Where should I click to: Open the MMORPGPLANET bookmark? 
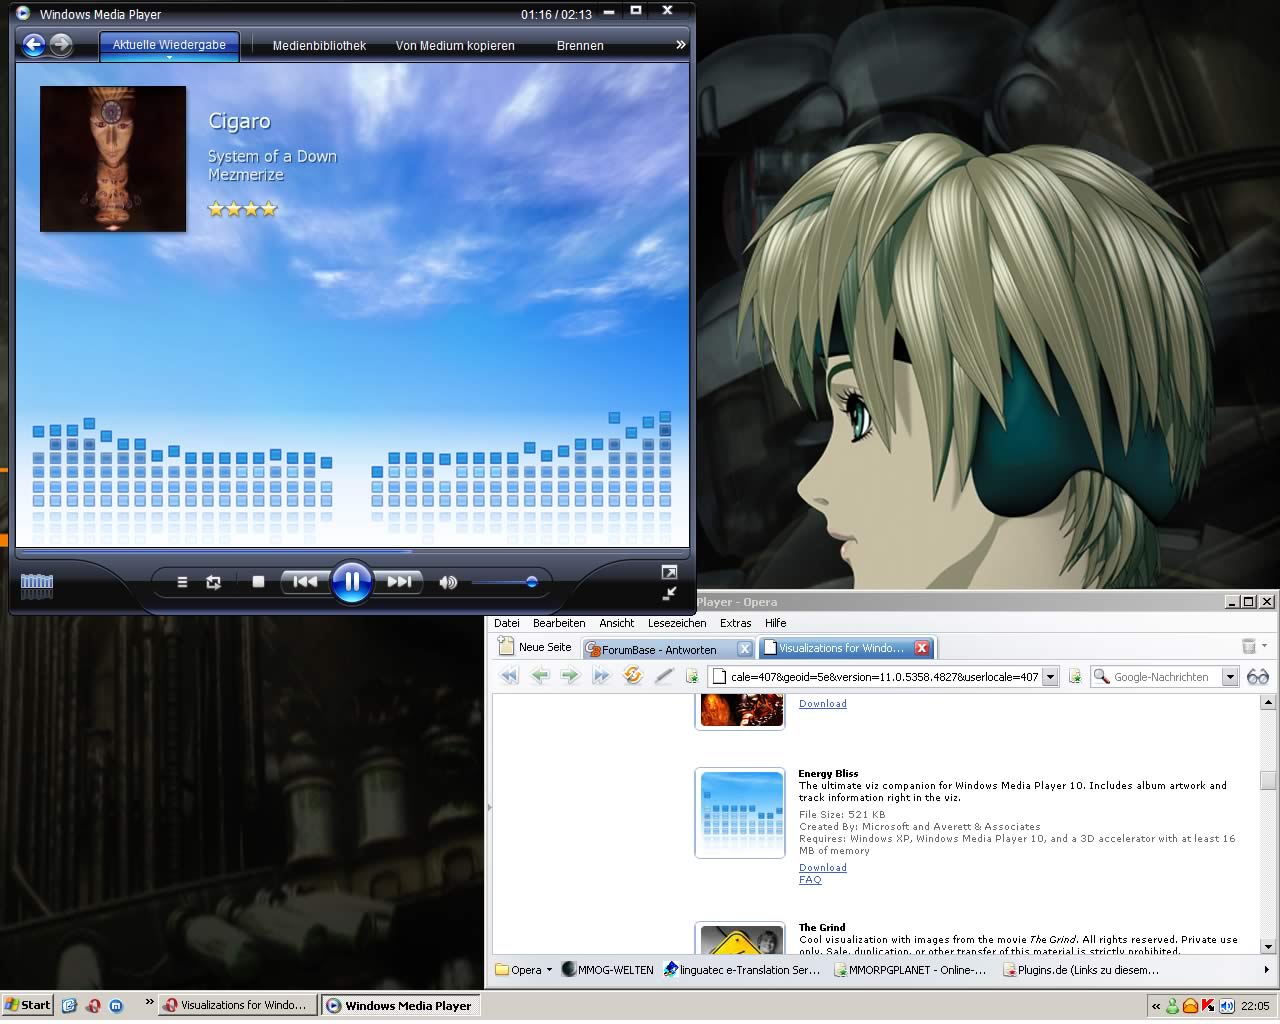(910, 970)
